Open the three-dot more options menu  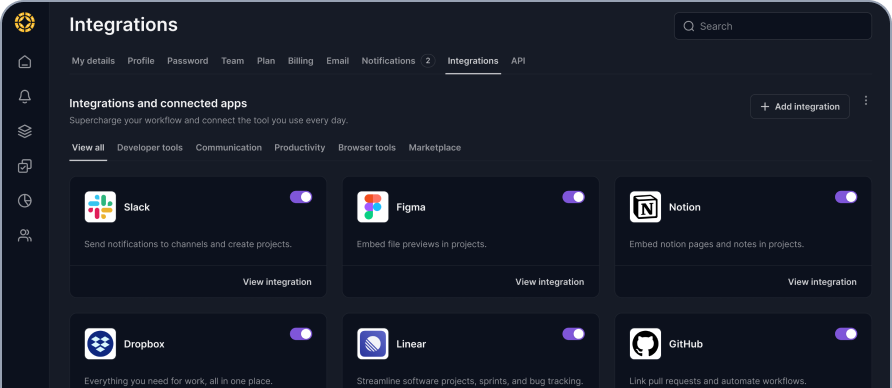click(x=866, y=101)
